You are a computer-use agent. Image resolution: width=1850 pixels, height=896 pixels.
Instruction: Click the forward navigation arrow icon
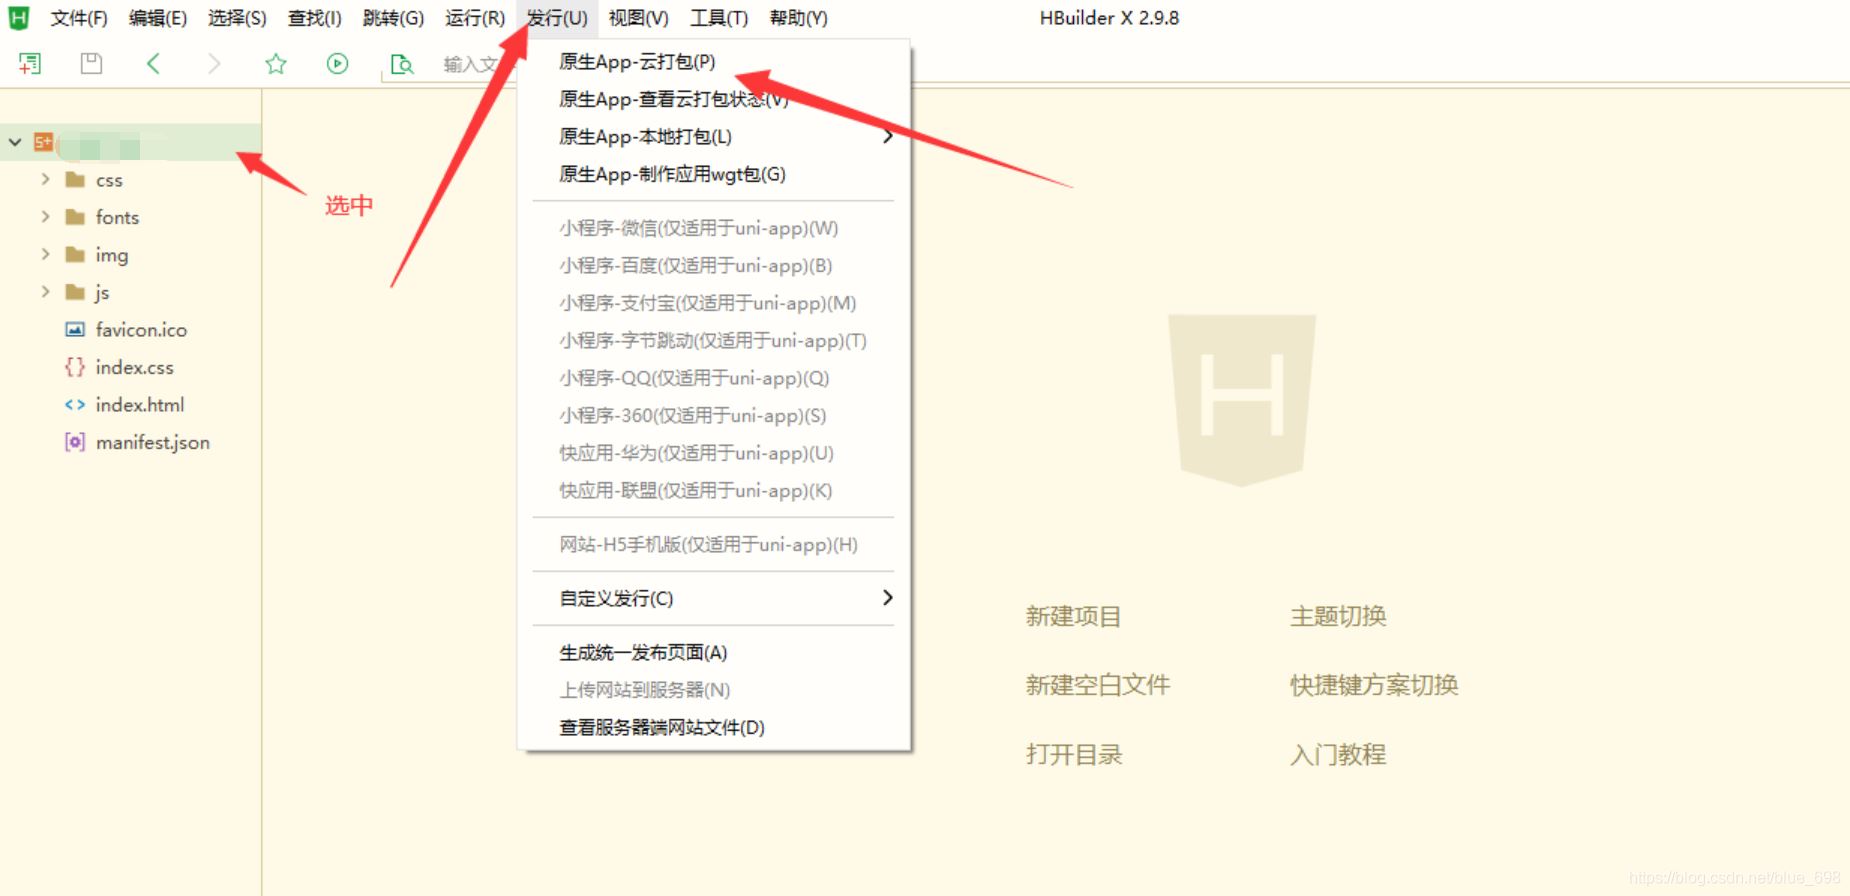(214, 64)
